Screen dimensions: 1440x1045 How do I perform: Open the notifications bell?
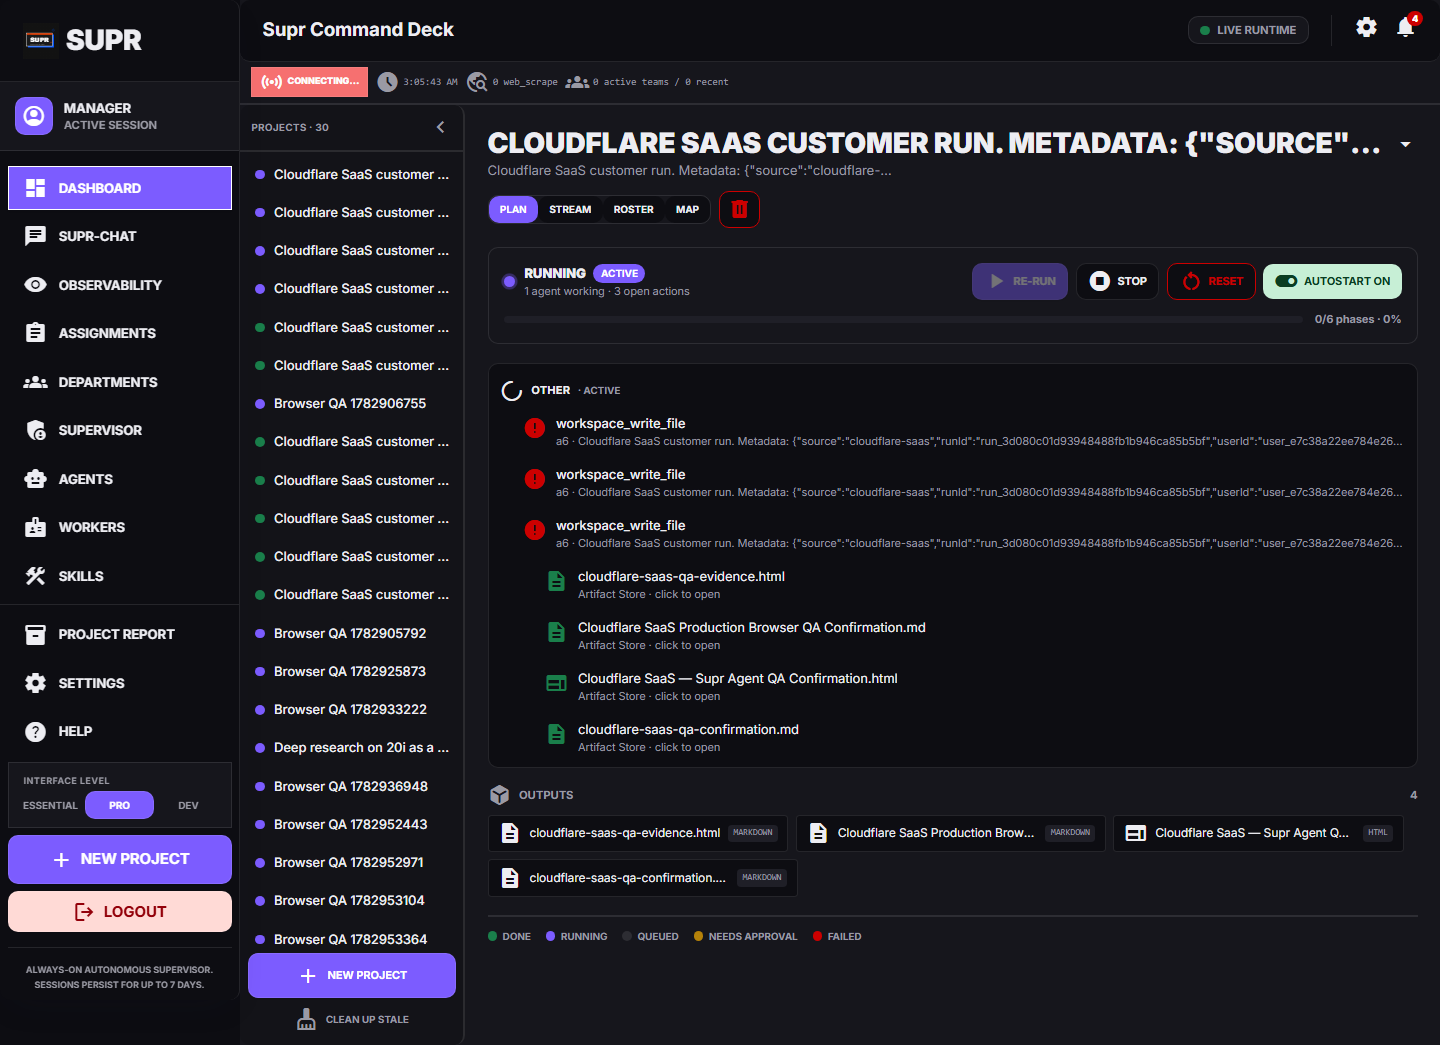(x=1406, y=28)
